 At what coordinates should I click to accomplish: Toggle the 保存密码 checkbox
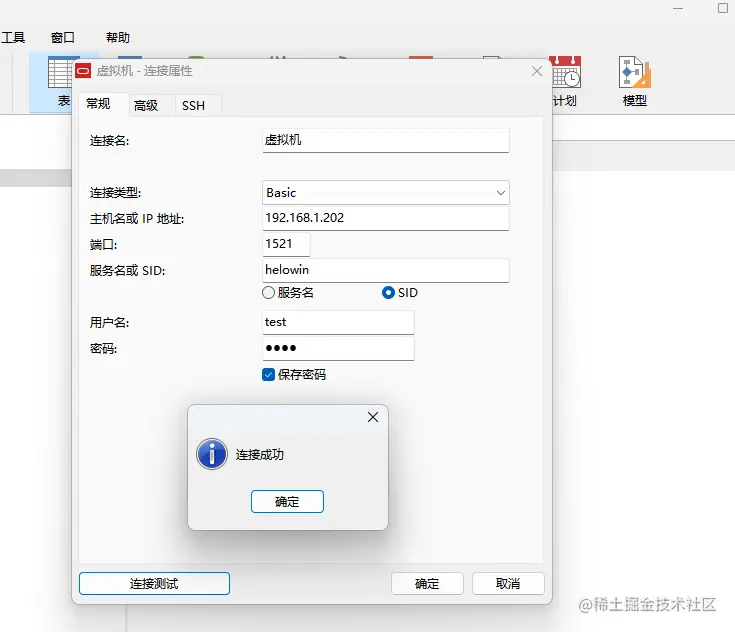coord(268,375)
